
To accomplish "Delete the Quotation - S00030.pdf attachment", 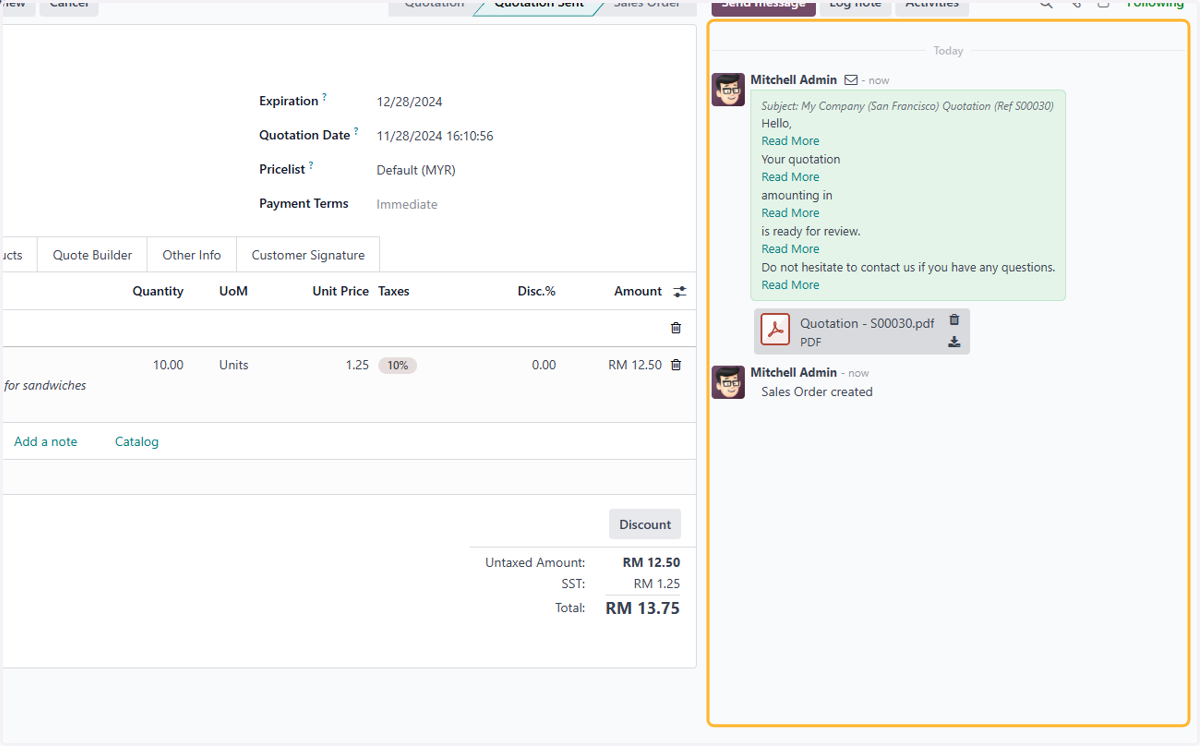I will click(x=954, y=320).
